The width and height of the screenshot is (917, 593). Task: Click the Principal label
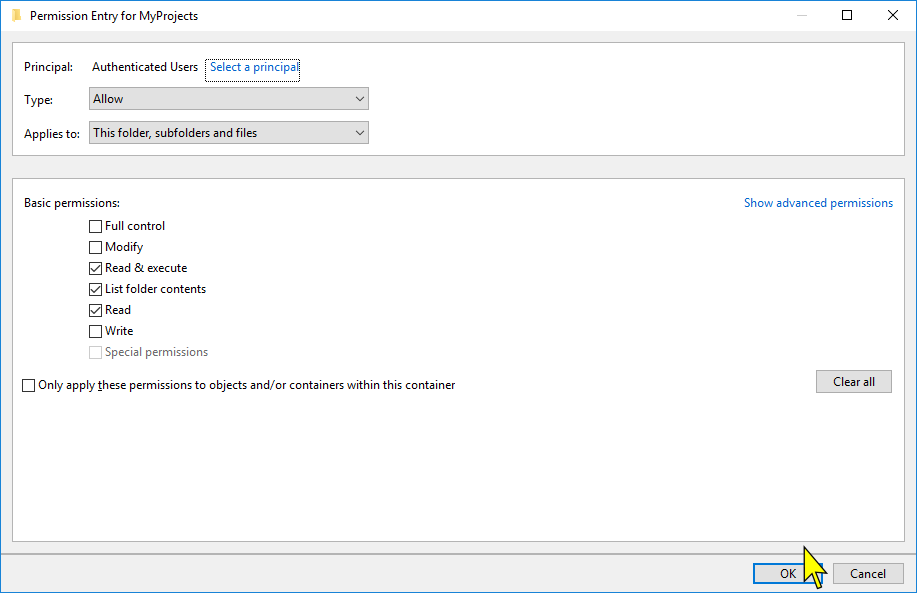coord(49,67)
